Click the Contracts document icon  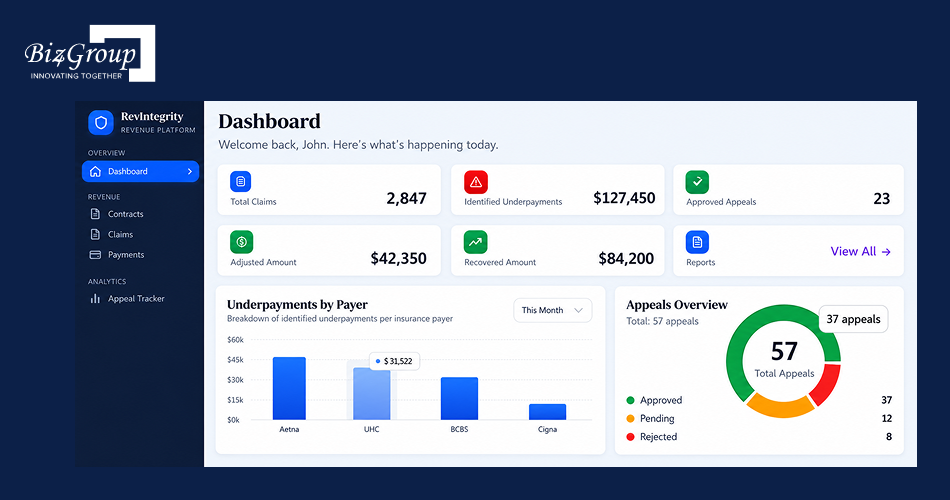click(x=95, y=214)
